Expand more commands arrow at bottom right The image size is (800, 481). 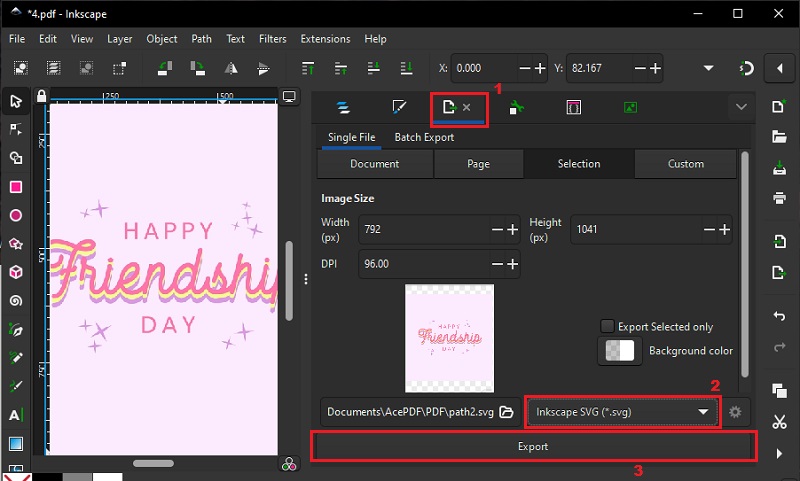click(x=779, y=453)
